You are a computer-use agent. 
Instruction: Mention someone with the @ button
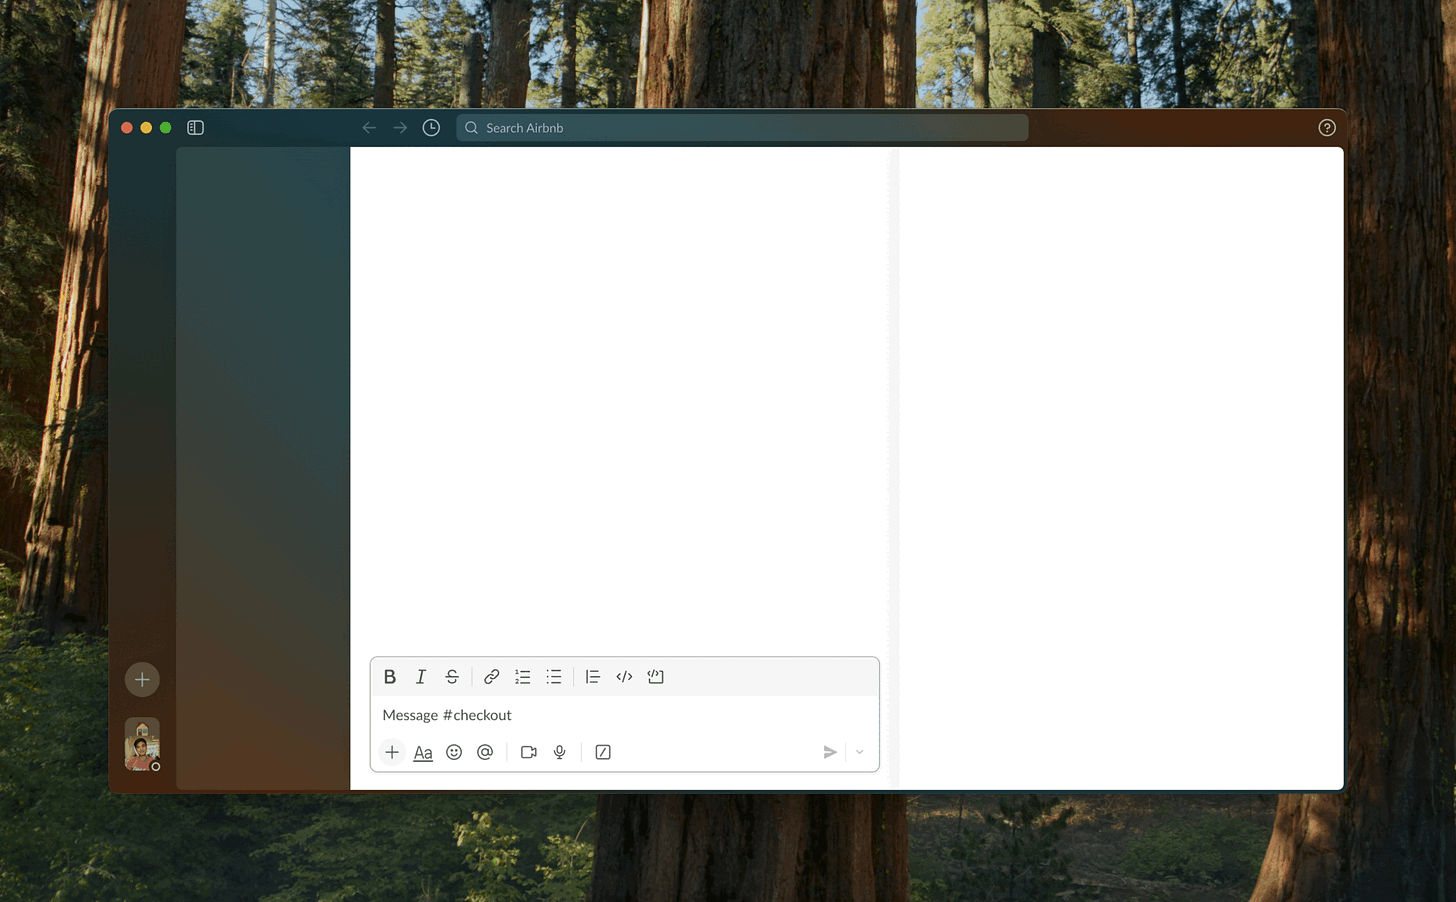tap(485, 752)
